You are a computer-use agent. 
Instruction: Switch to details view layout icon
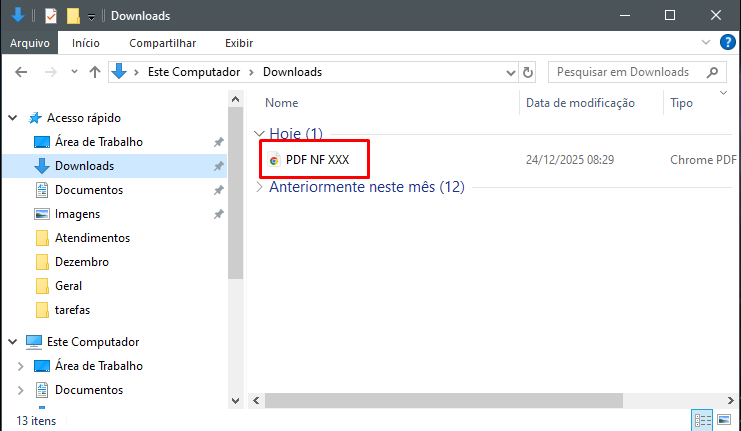point(701,420)
